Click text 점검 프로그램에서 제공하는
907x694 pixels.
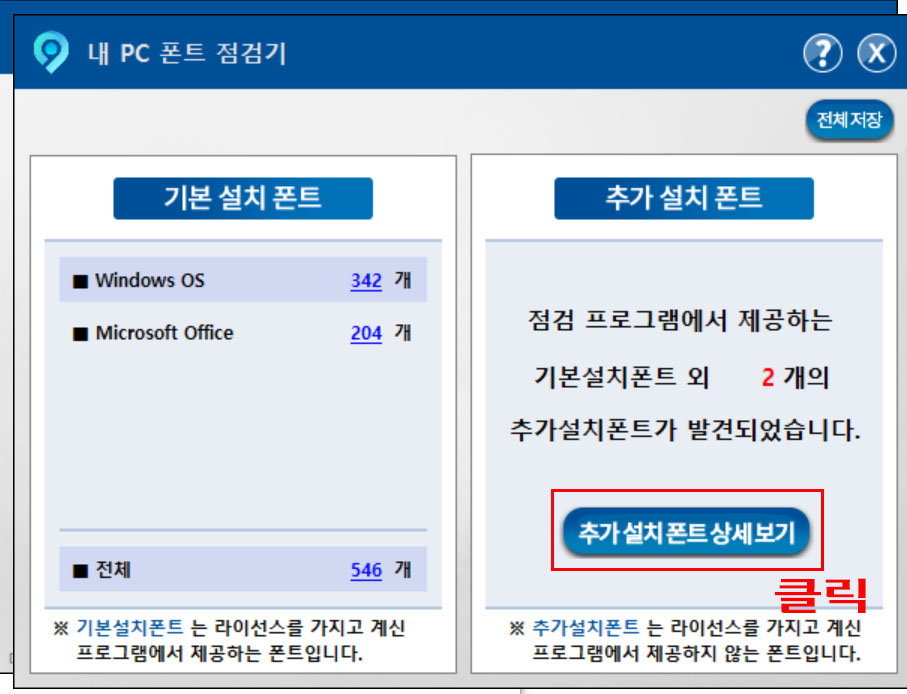[x=680, y=320]
